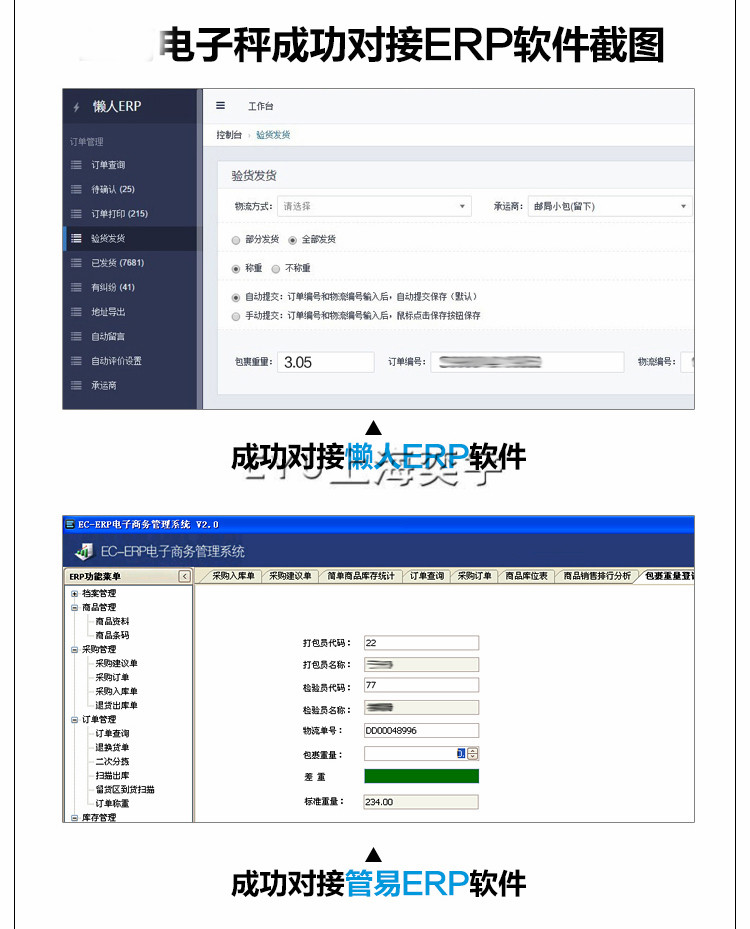Switch to the 采购建议单 tab

(290, 576)
